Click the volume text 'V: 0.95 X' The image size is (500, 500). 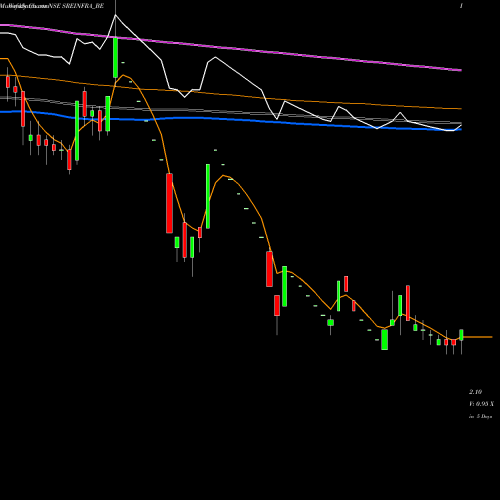482,404
